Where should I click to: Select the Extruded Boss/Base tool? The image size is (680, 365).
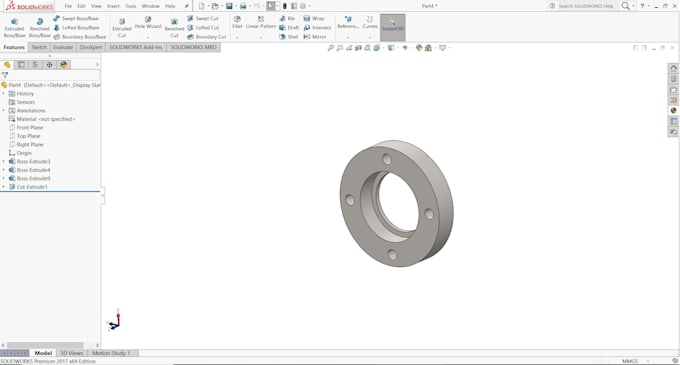pyautogui.click(x=14, y=28)
